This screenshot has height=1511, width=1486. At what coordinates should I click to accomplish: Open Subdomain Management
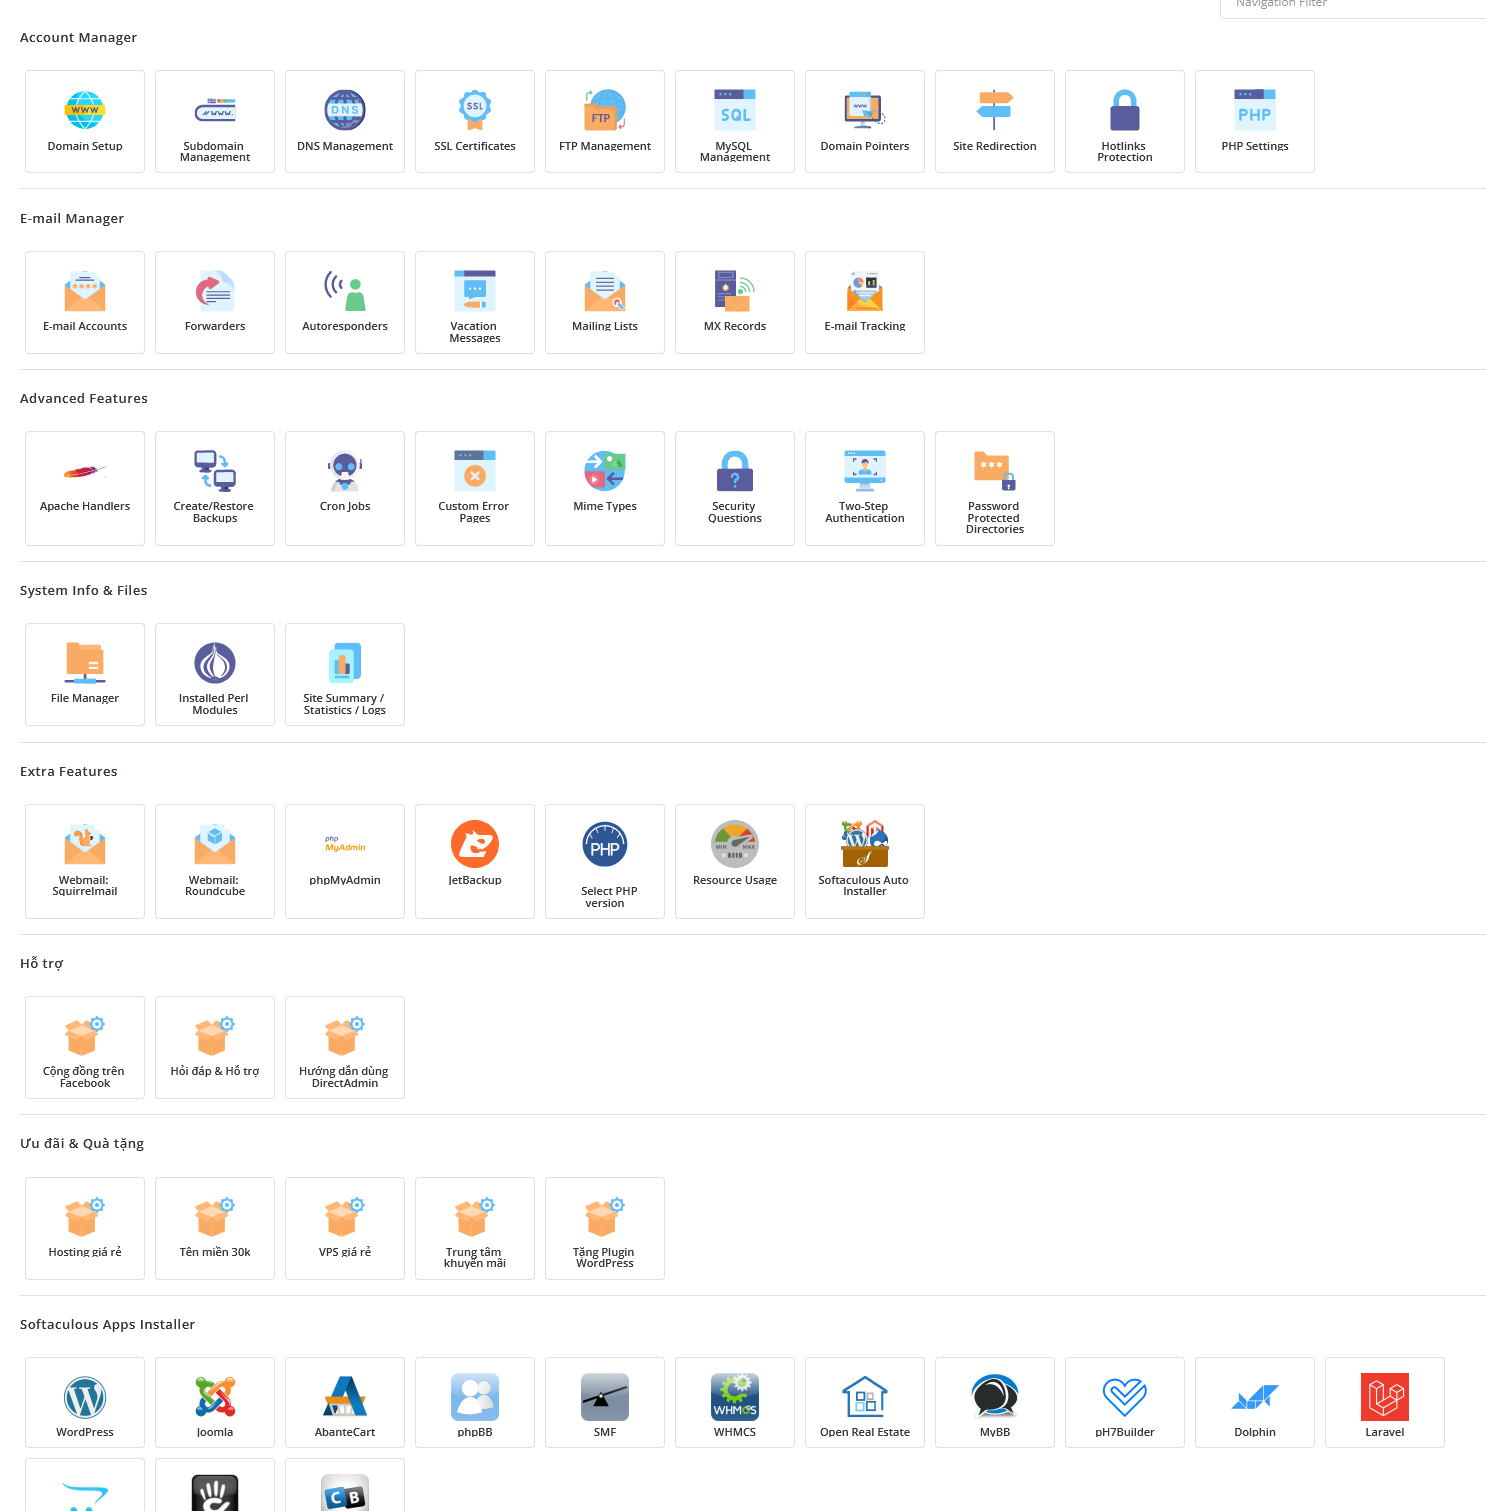215,121
